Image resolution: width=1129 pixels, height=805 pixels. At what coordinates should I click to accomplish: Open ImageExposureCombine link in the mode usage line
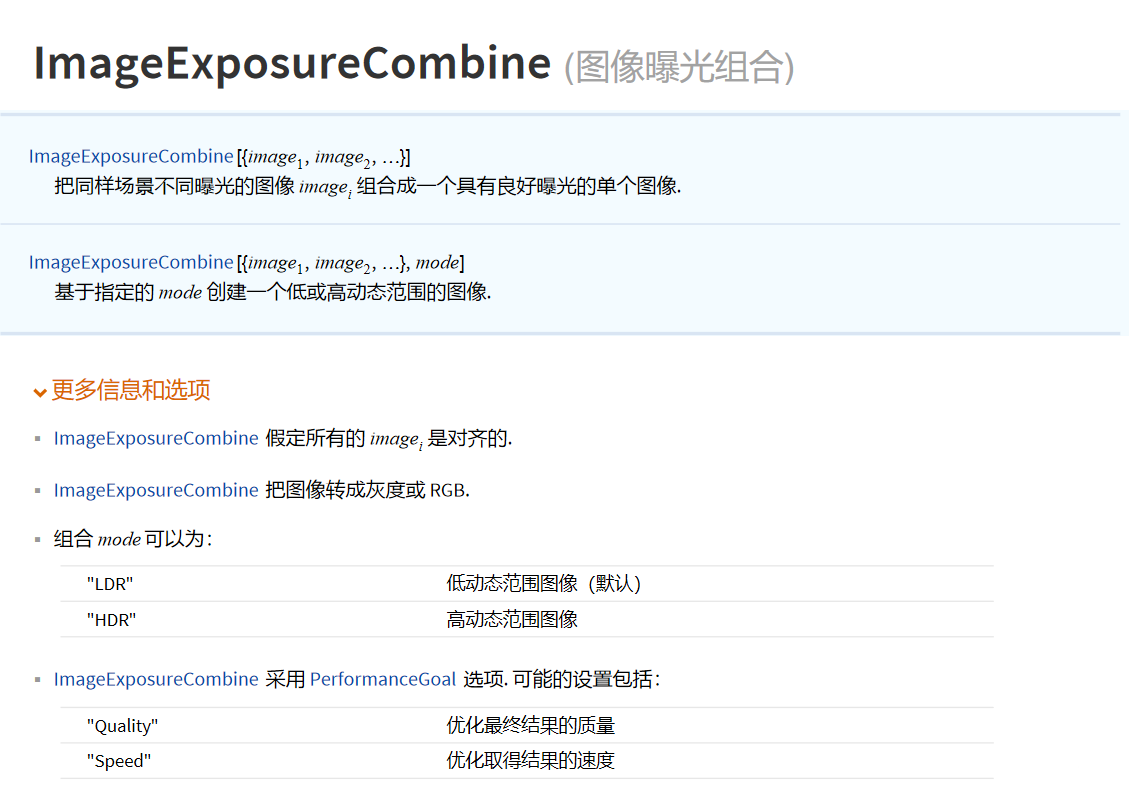131,263
